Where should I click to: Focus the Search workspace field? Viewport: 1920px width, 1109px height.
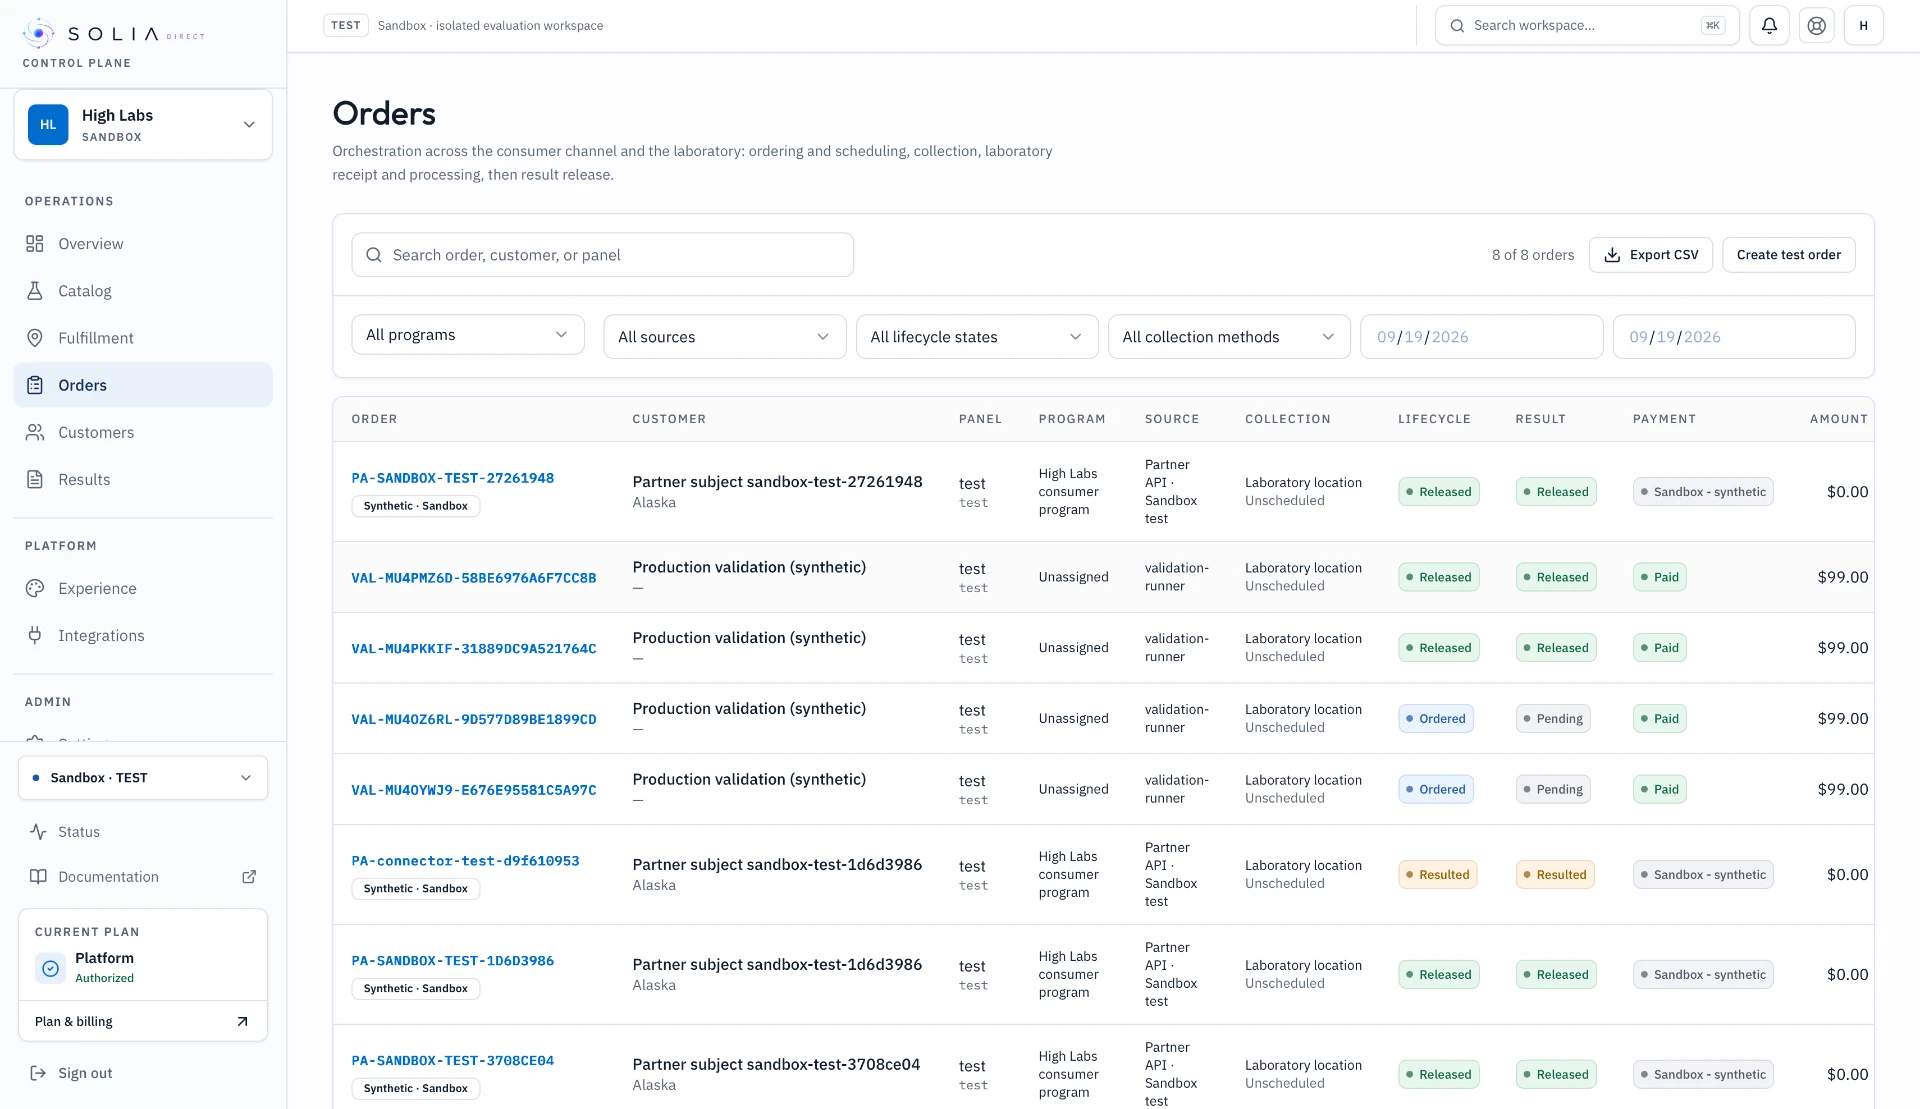pos(1586,26)
